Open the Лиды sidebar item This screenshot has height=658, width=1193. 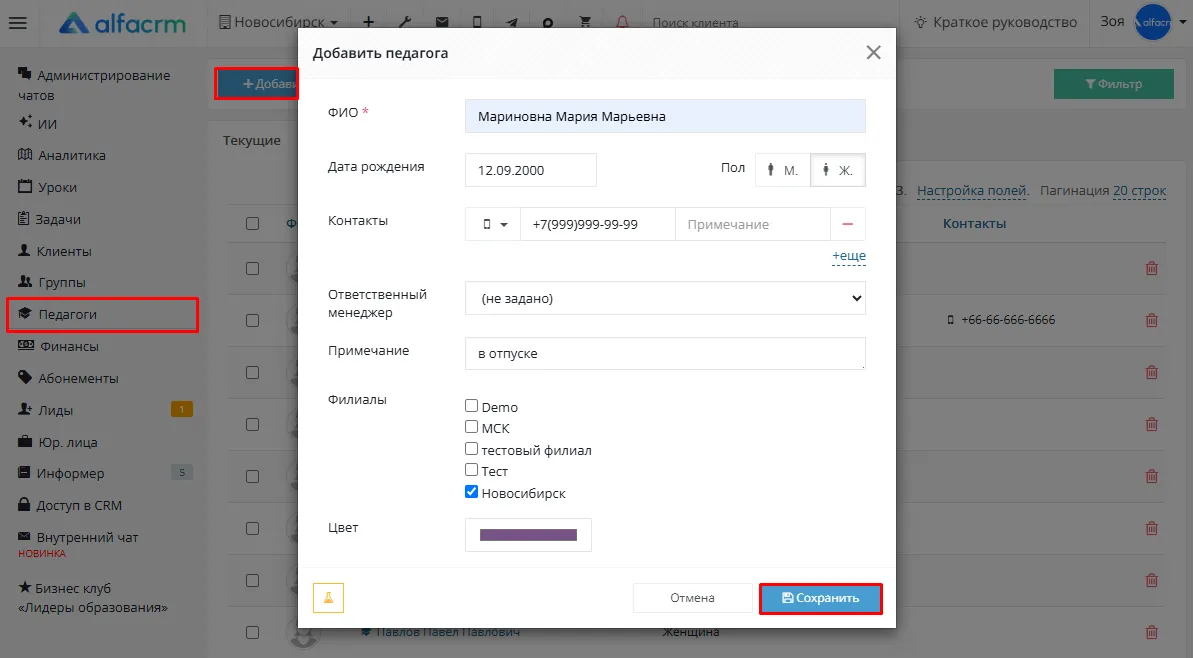[46, 410]
